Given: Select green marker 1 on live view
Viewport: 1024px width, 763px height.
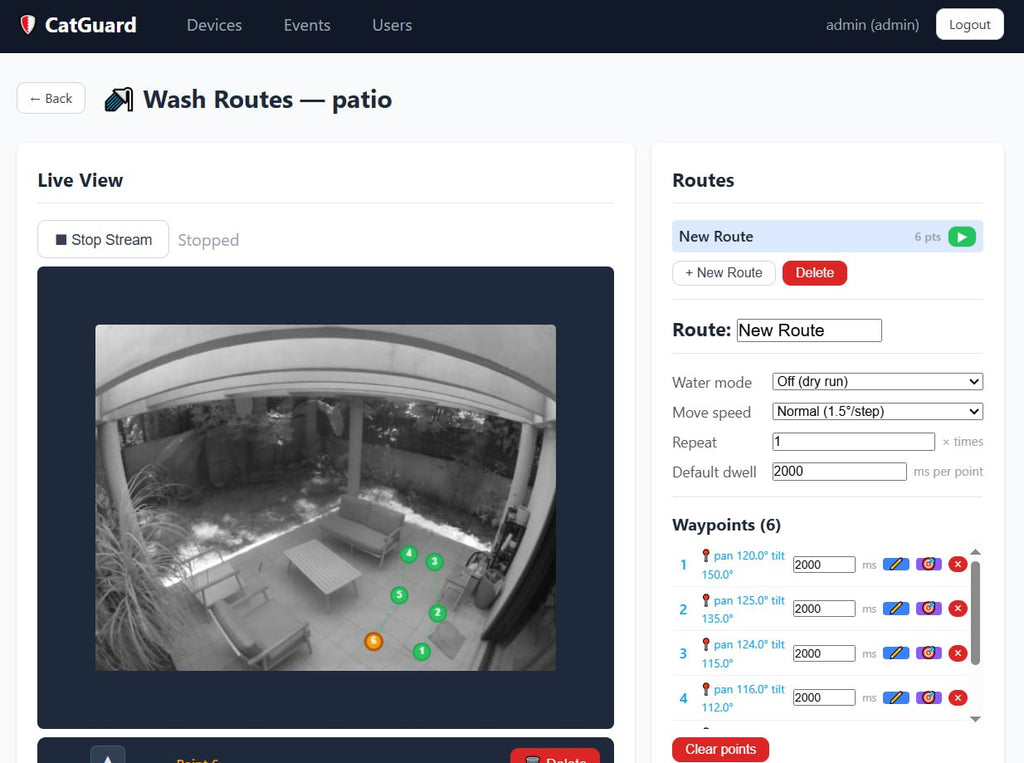Looking at the screenshot, I should coord(422,651).
